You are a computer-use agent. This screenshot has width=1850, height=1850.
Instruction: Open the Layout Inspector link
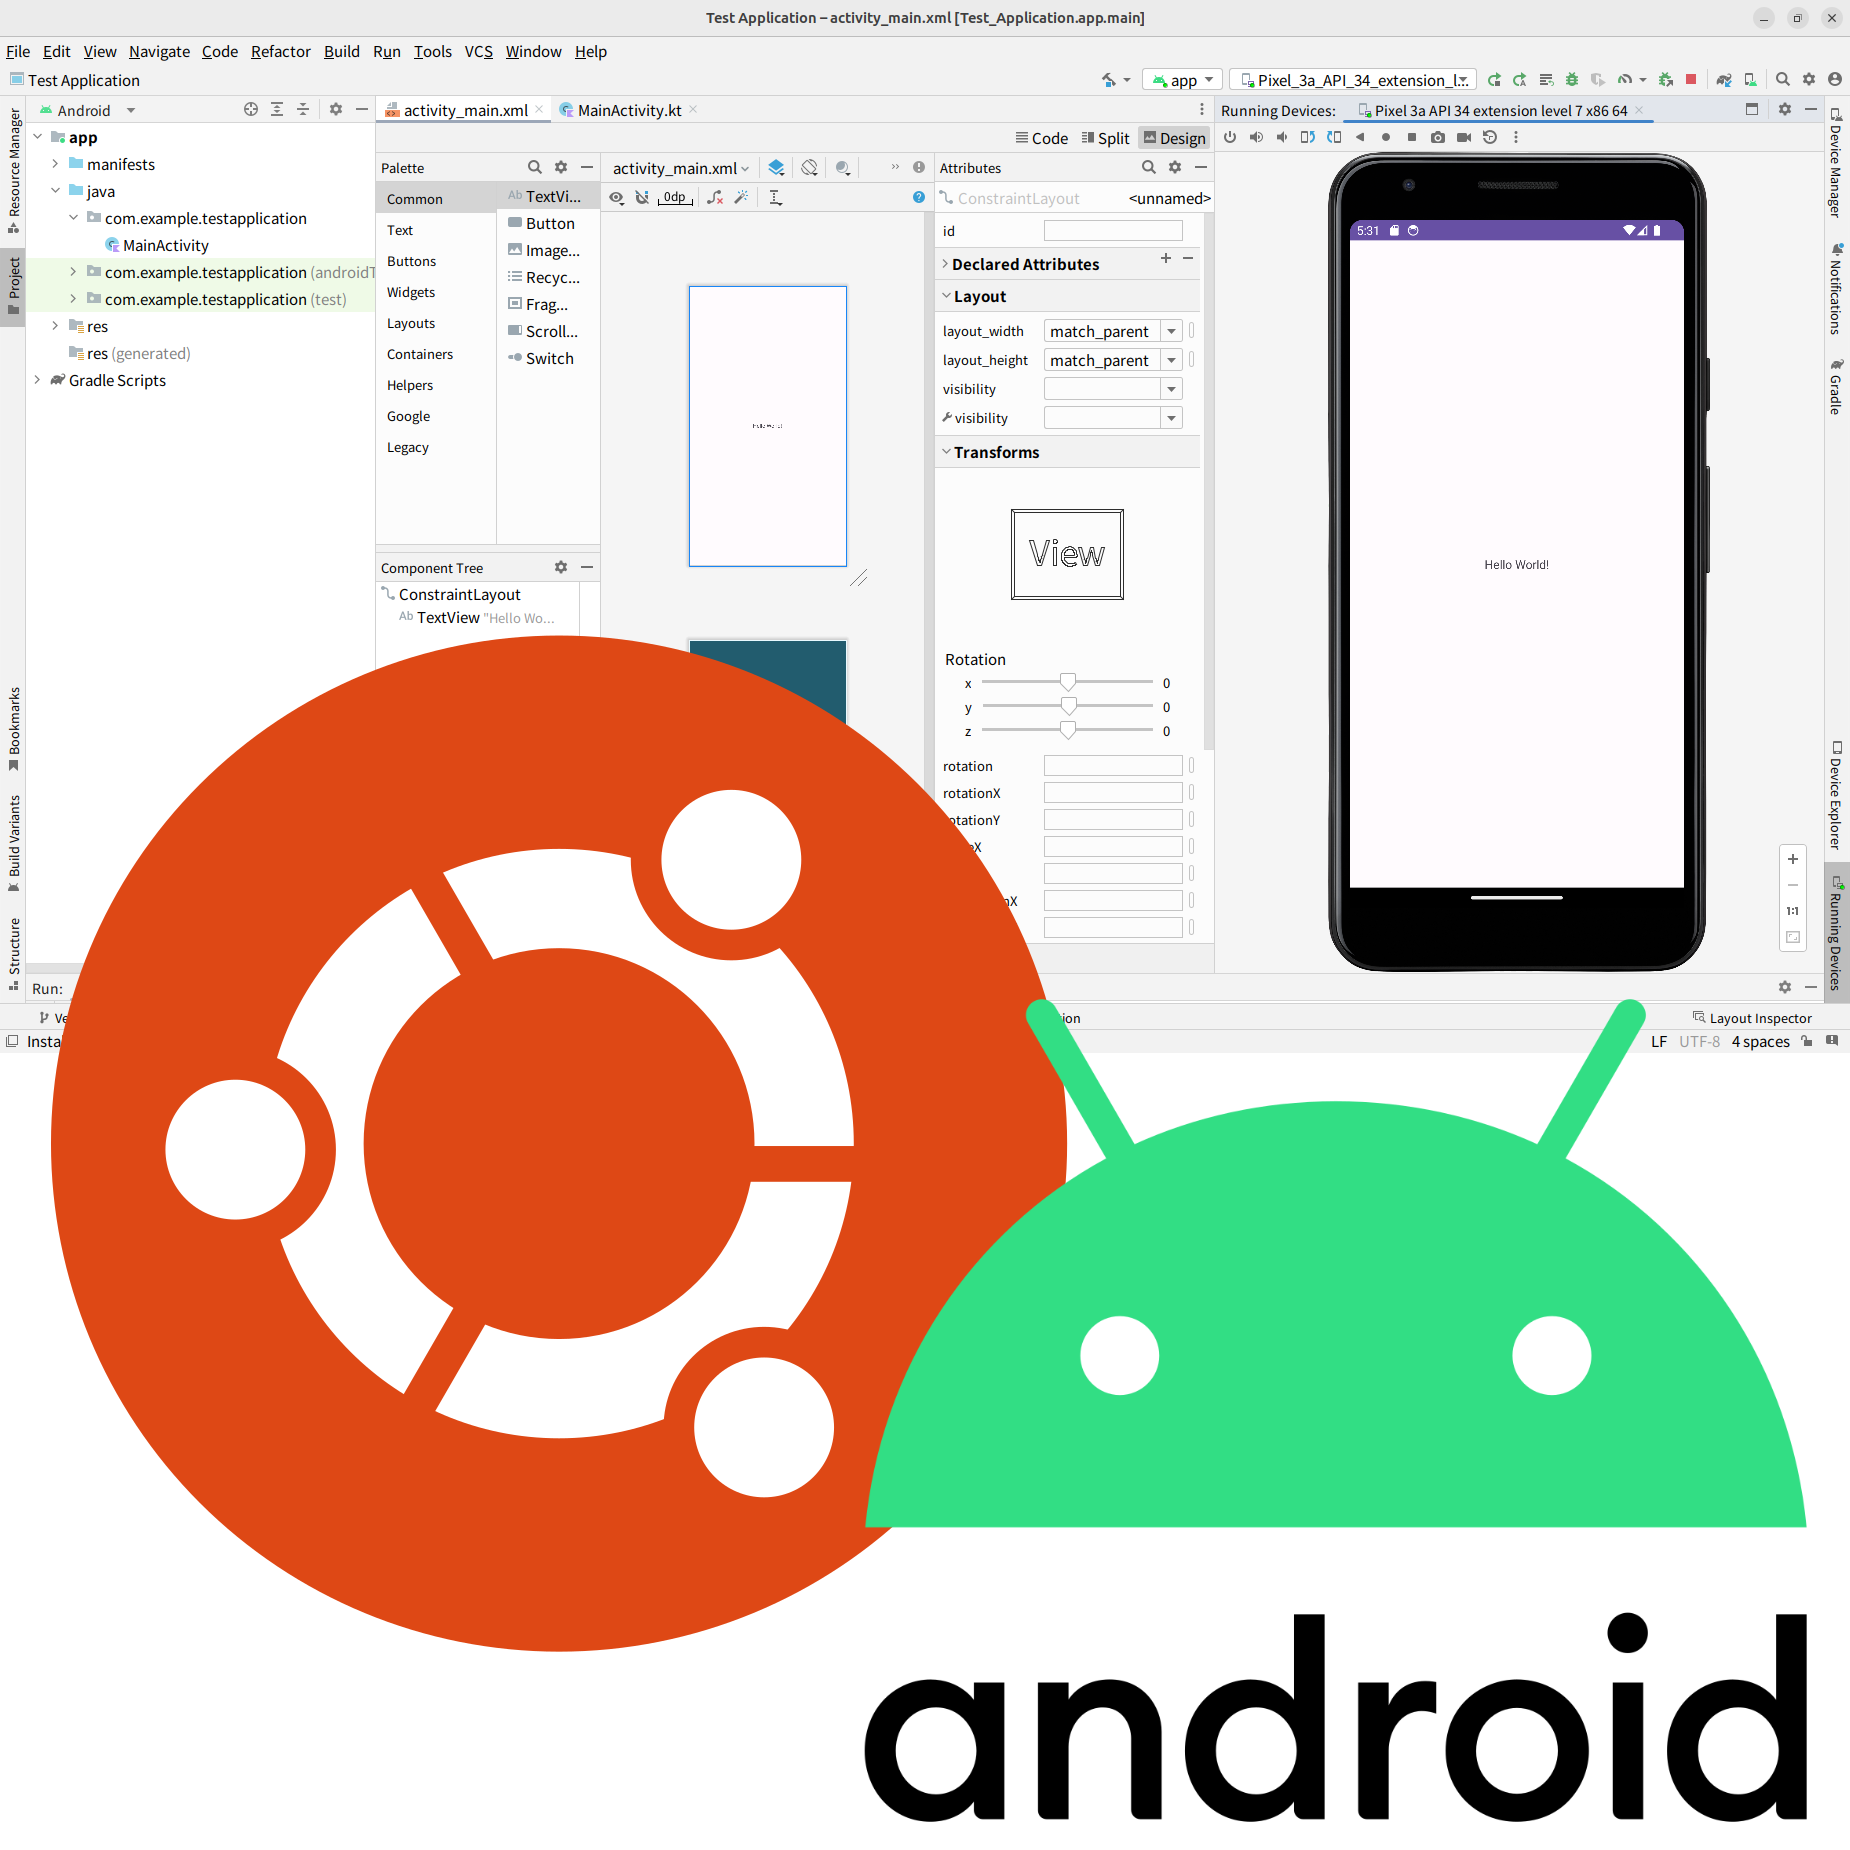coord(1762,1018)
